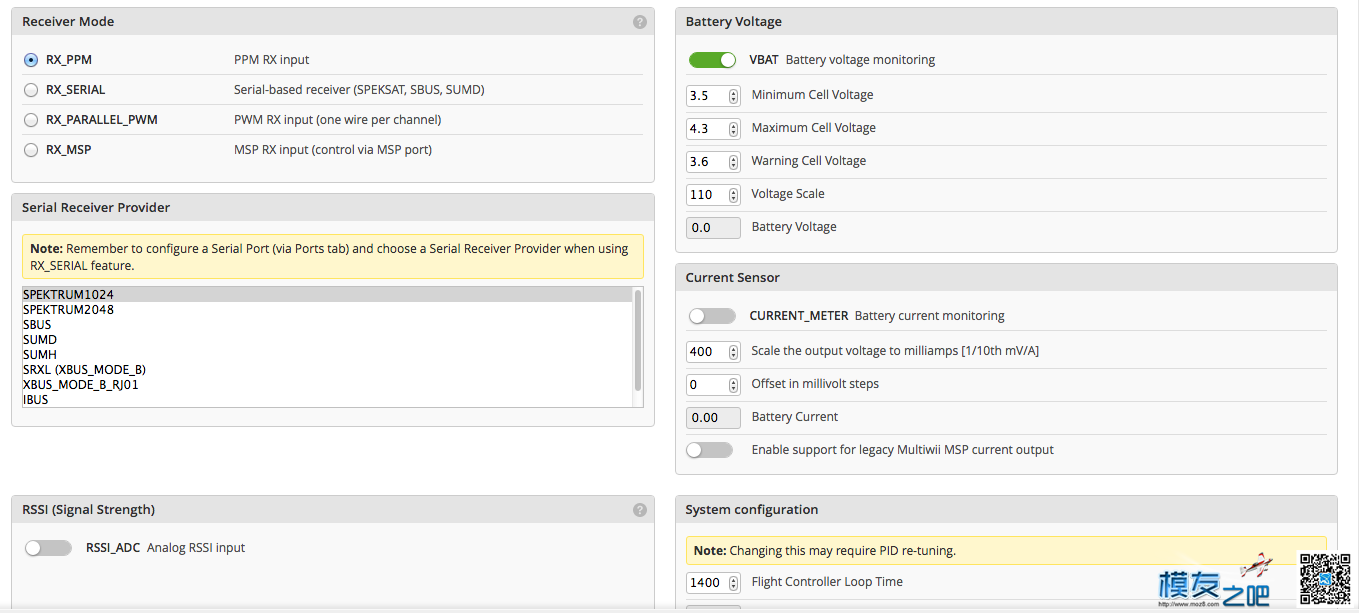Click the Voltage Scale stepper arrows
Screen dimensions: 1359x613
click(x=734, y=195)
